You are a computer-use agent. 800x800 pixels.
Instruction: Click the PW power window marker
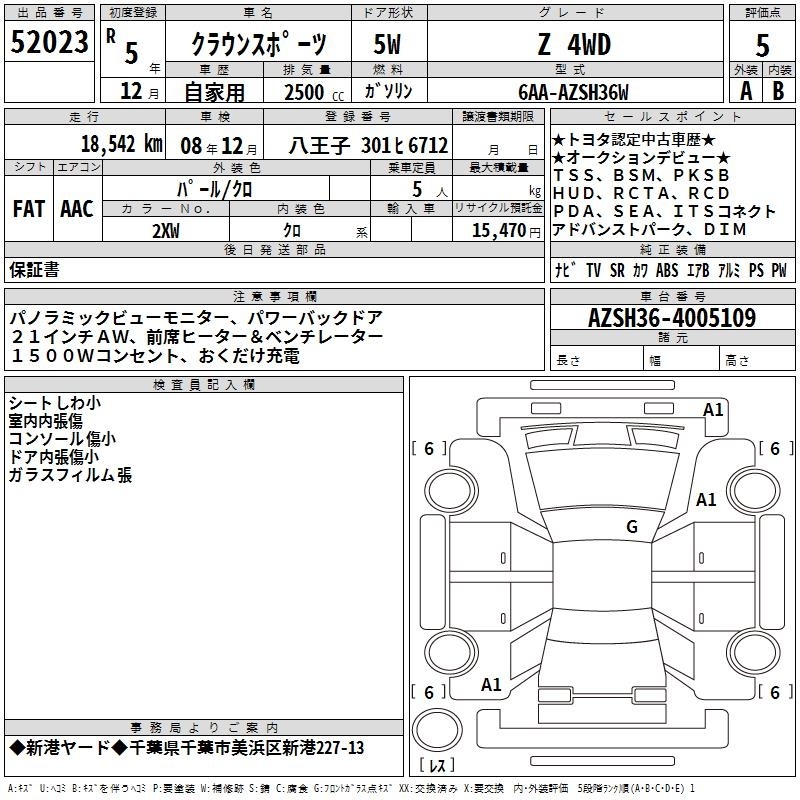click(778, 270)
